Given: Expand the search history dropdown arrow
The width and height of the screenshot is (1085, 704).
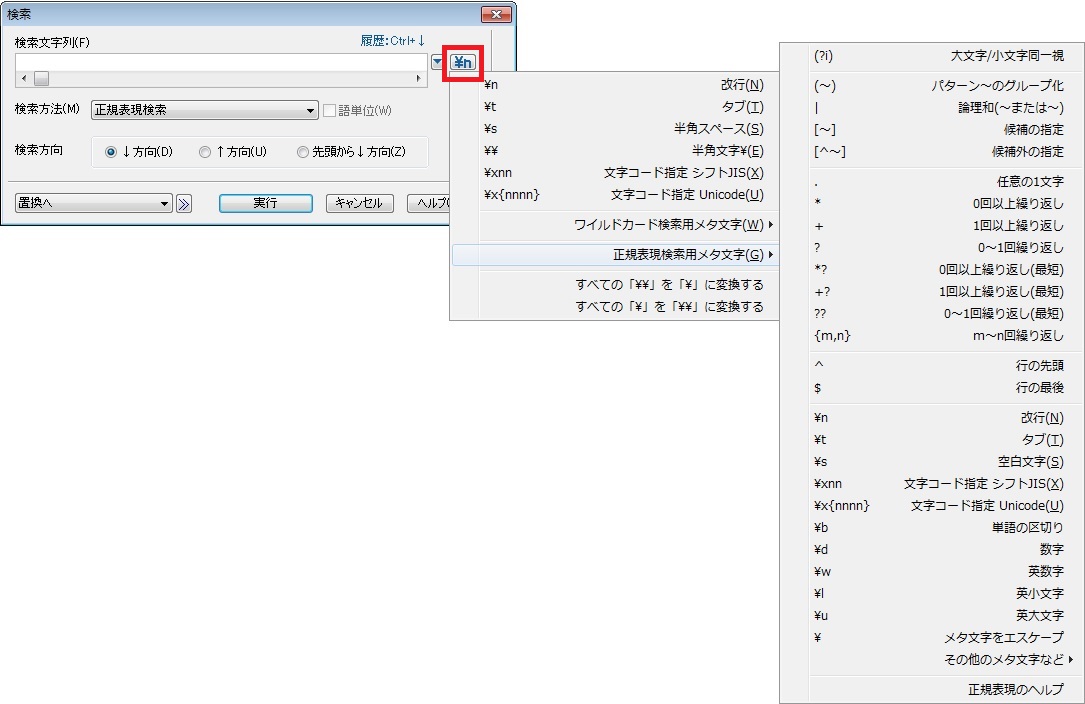Looking at the screenshot, I should (x=437, y=63).
